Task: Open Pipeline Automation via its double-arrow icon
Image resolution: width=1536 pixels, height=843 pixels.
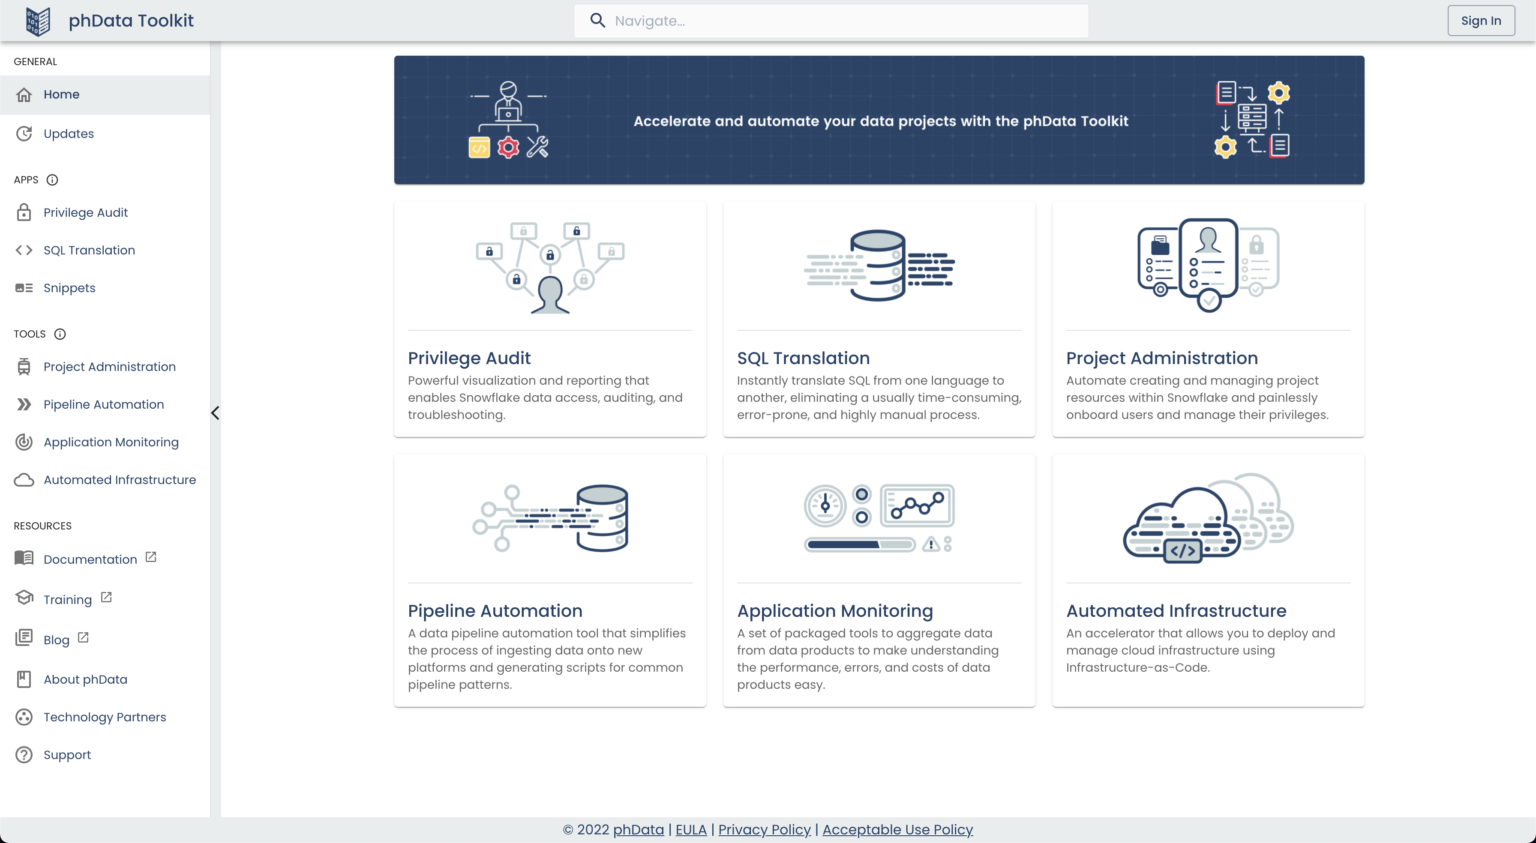Action: tap(24, 404)
